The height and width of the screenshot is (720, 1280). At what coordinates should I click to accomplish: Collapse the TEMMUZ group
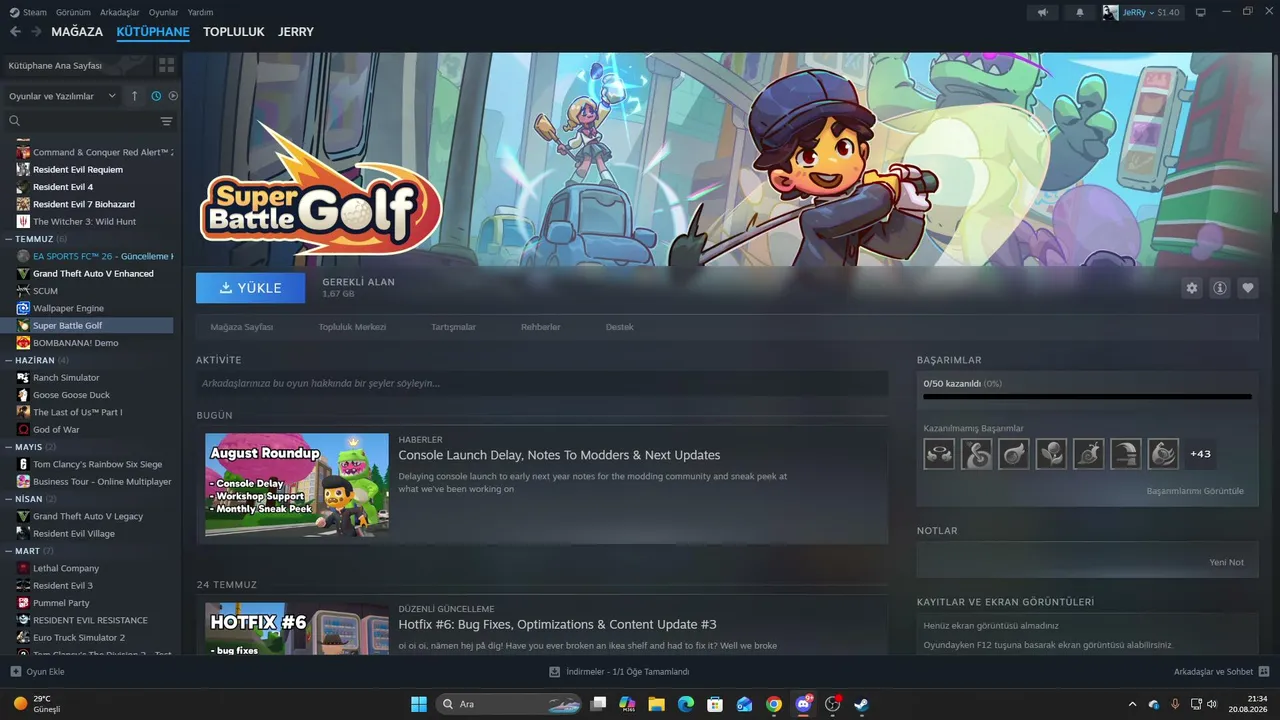click(36, 239)
